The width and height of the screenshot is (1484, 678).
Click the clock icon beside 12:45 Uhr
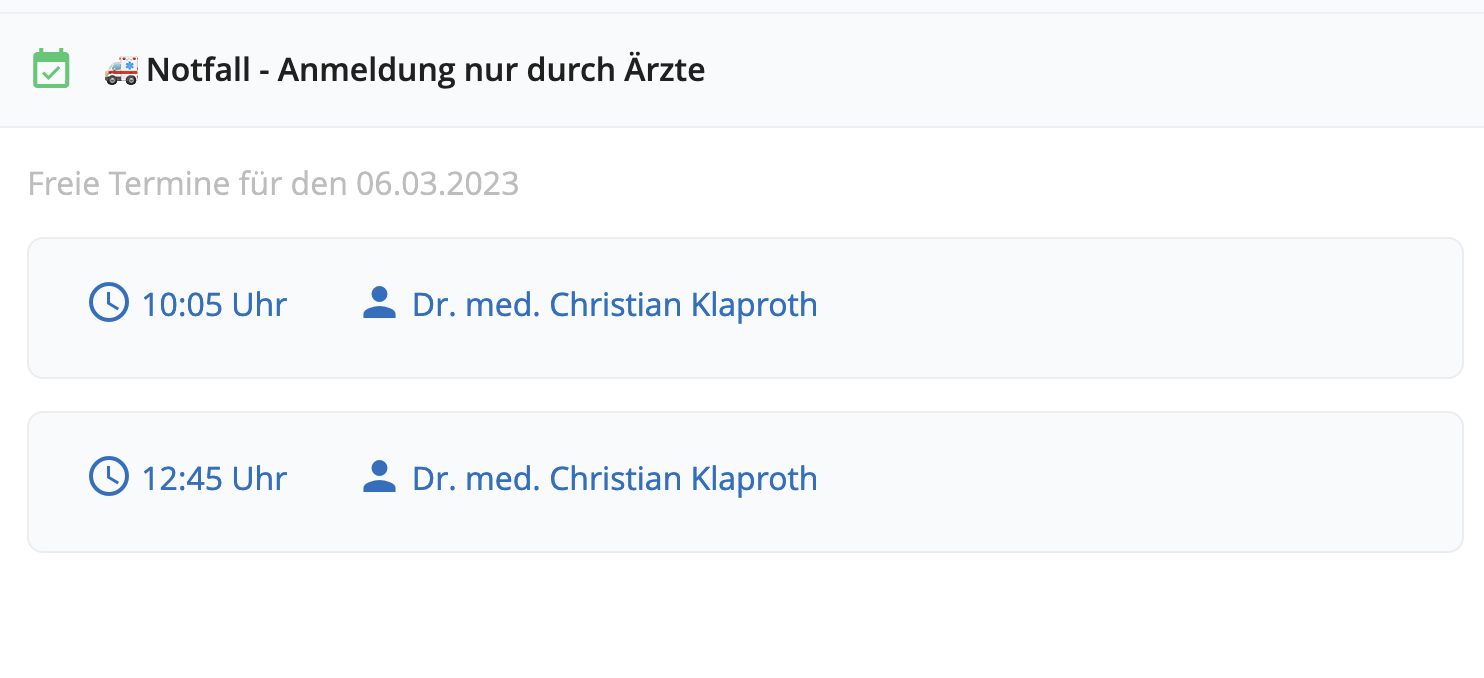click(109, 476)
